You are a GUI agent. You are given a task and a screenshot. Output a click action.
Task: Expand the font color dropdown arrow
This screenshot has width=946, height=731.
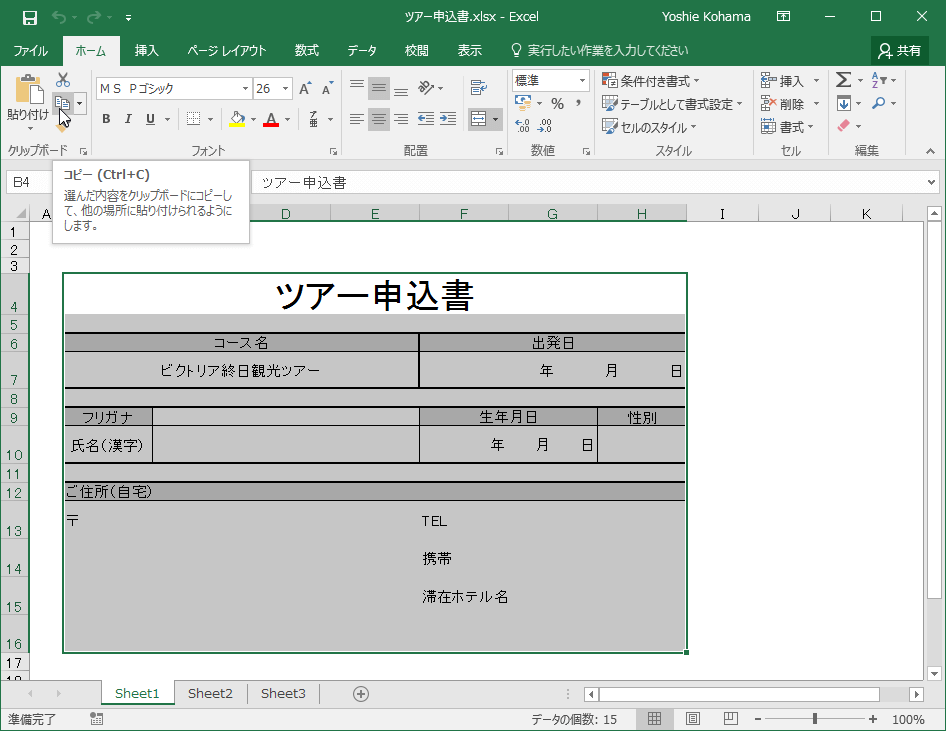coord(288,119)
